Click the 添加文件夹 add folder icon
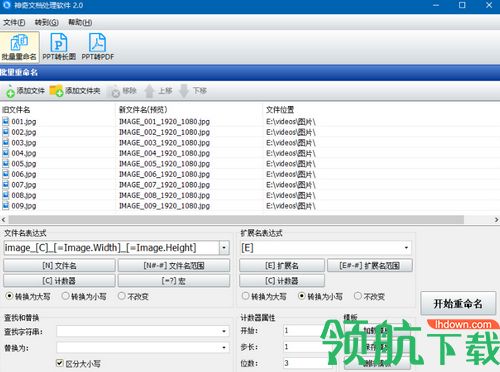 click(x=56, y=91)
